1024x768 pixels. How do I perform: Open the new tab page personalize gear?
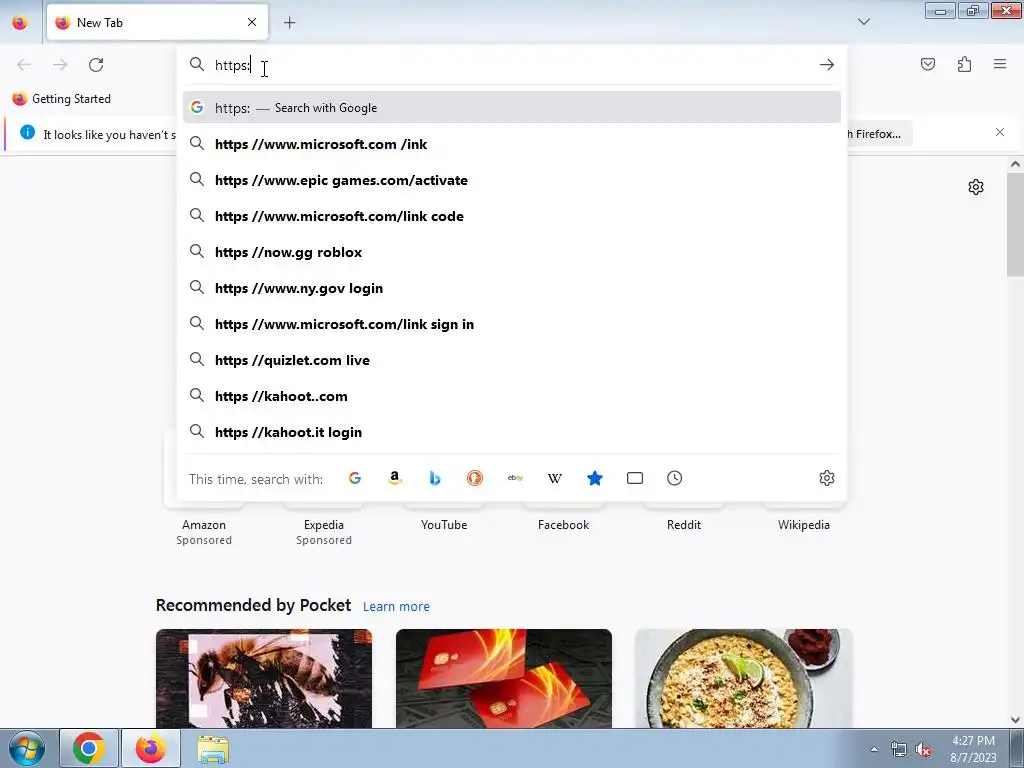976,187
